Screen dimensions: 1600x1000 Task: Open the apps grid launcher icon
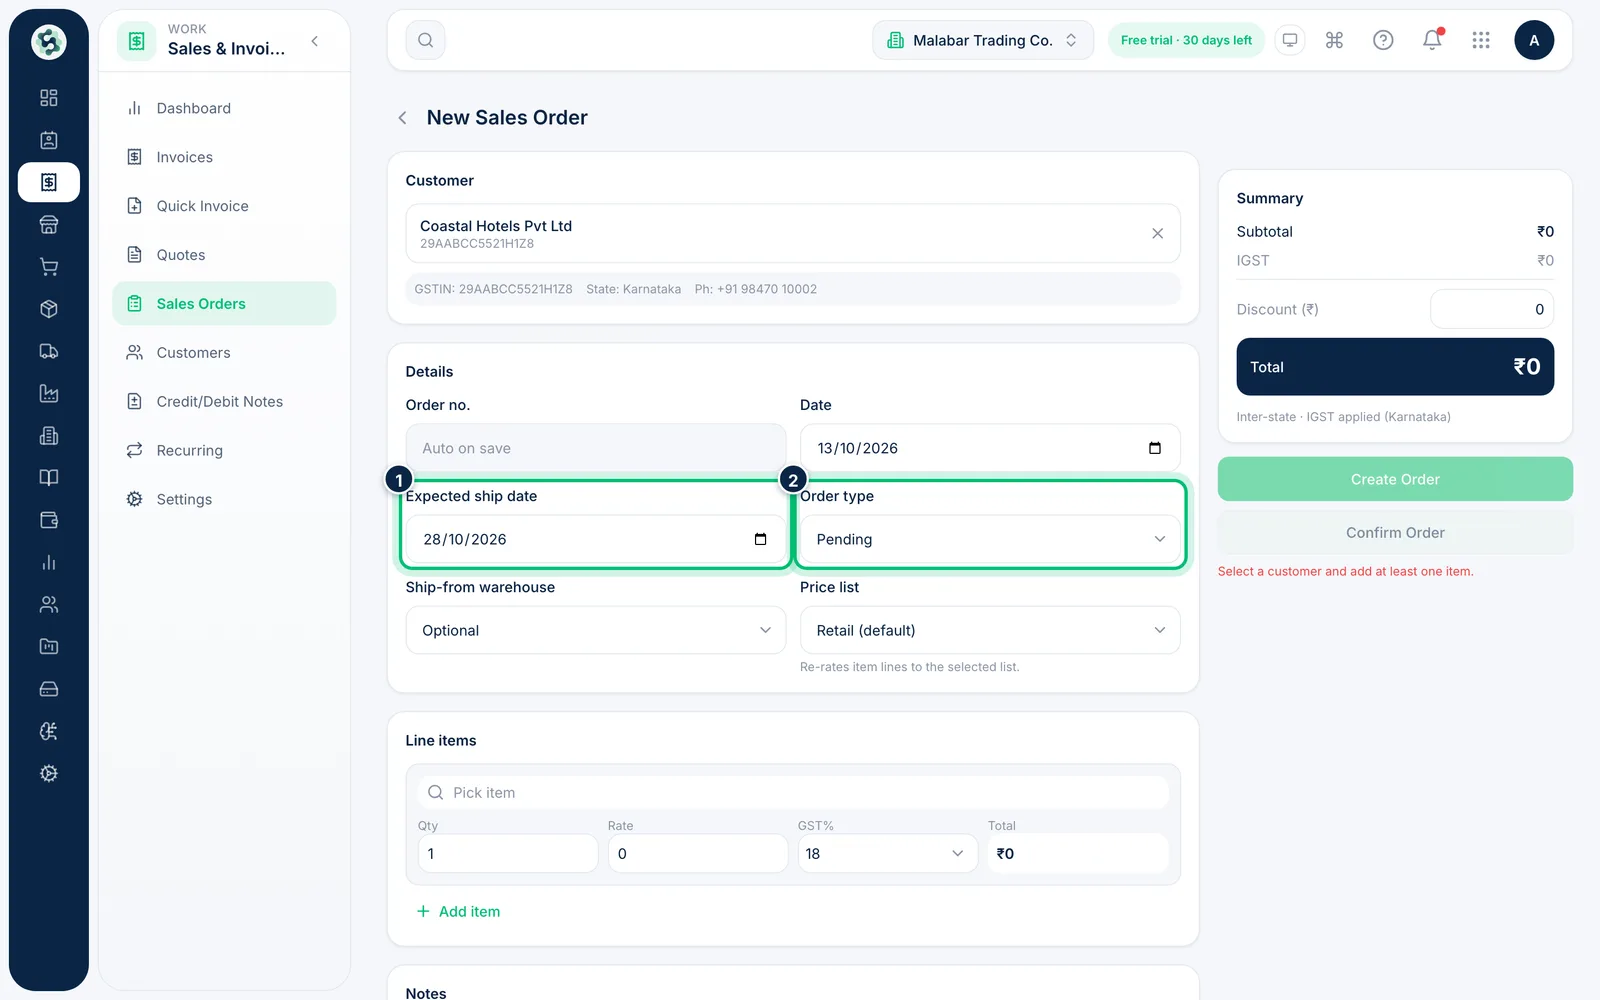coord(1481,40)
